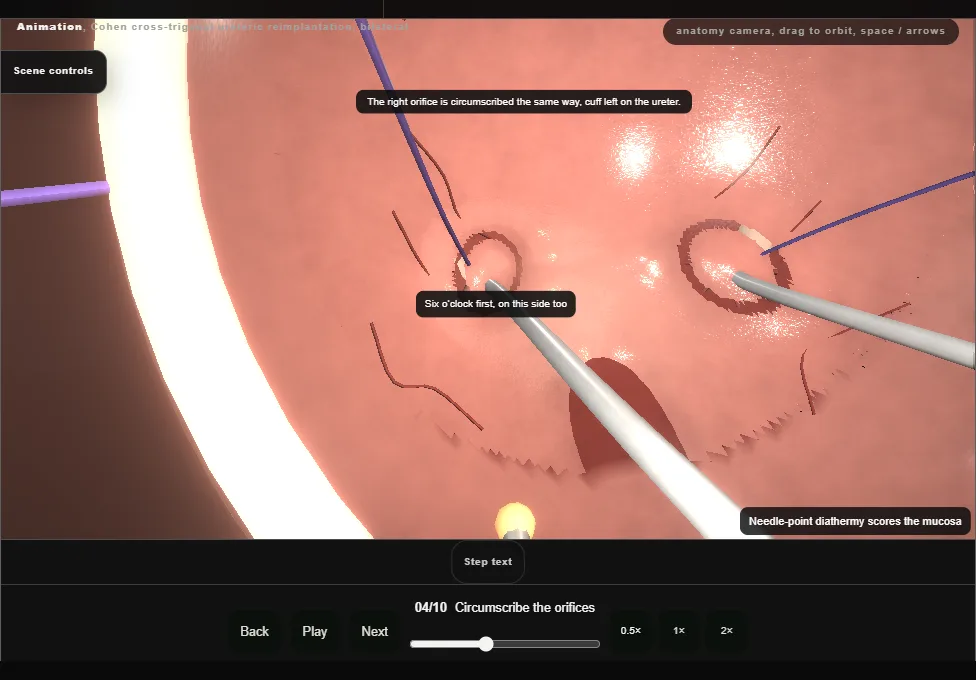Click the anatomy camera hint label
The width and height of the screenshot is (976, 680).
click(x=810, y=31)
